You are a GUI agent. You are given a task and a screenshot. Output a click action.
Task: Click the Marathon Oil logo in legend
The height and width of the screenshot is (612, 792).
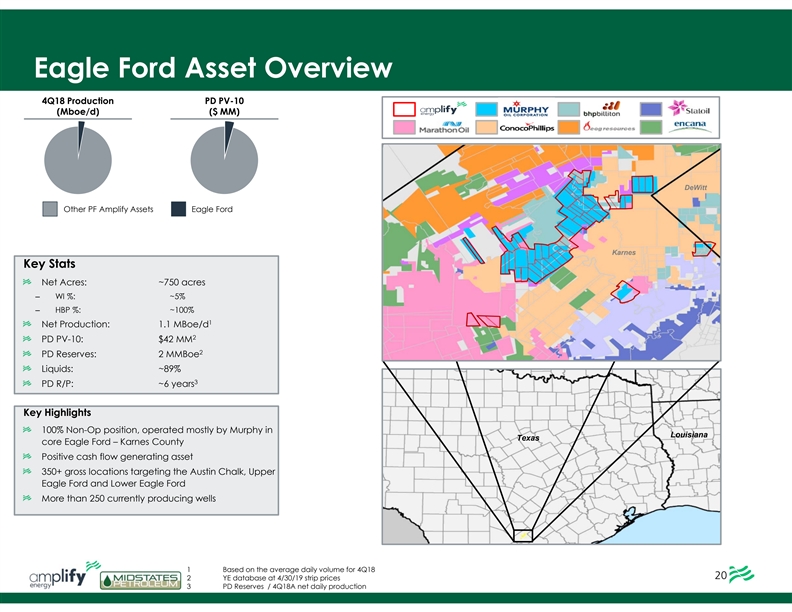coord(446,128)
